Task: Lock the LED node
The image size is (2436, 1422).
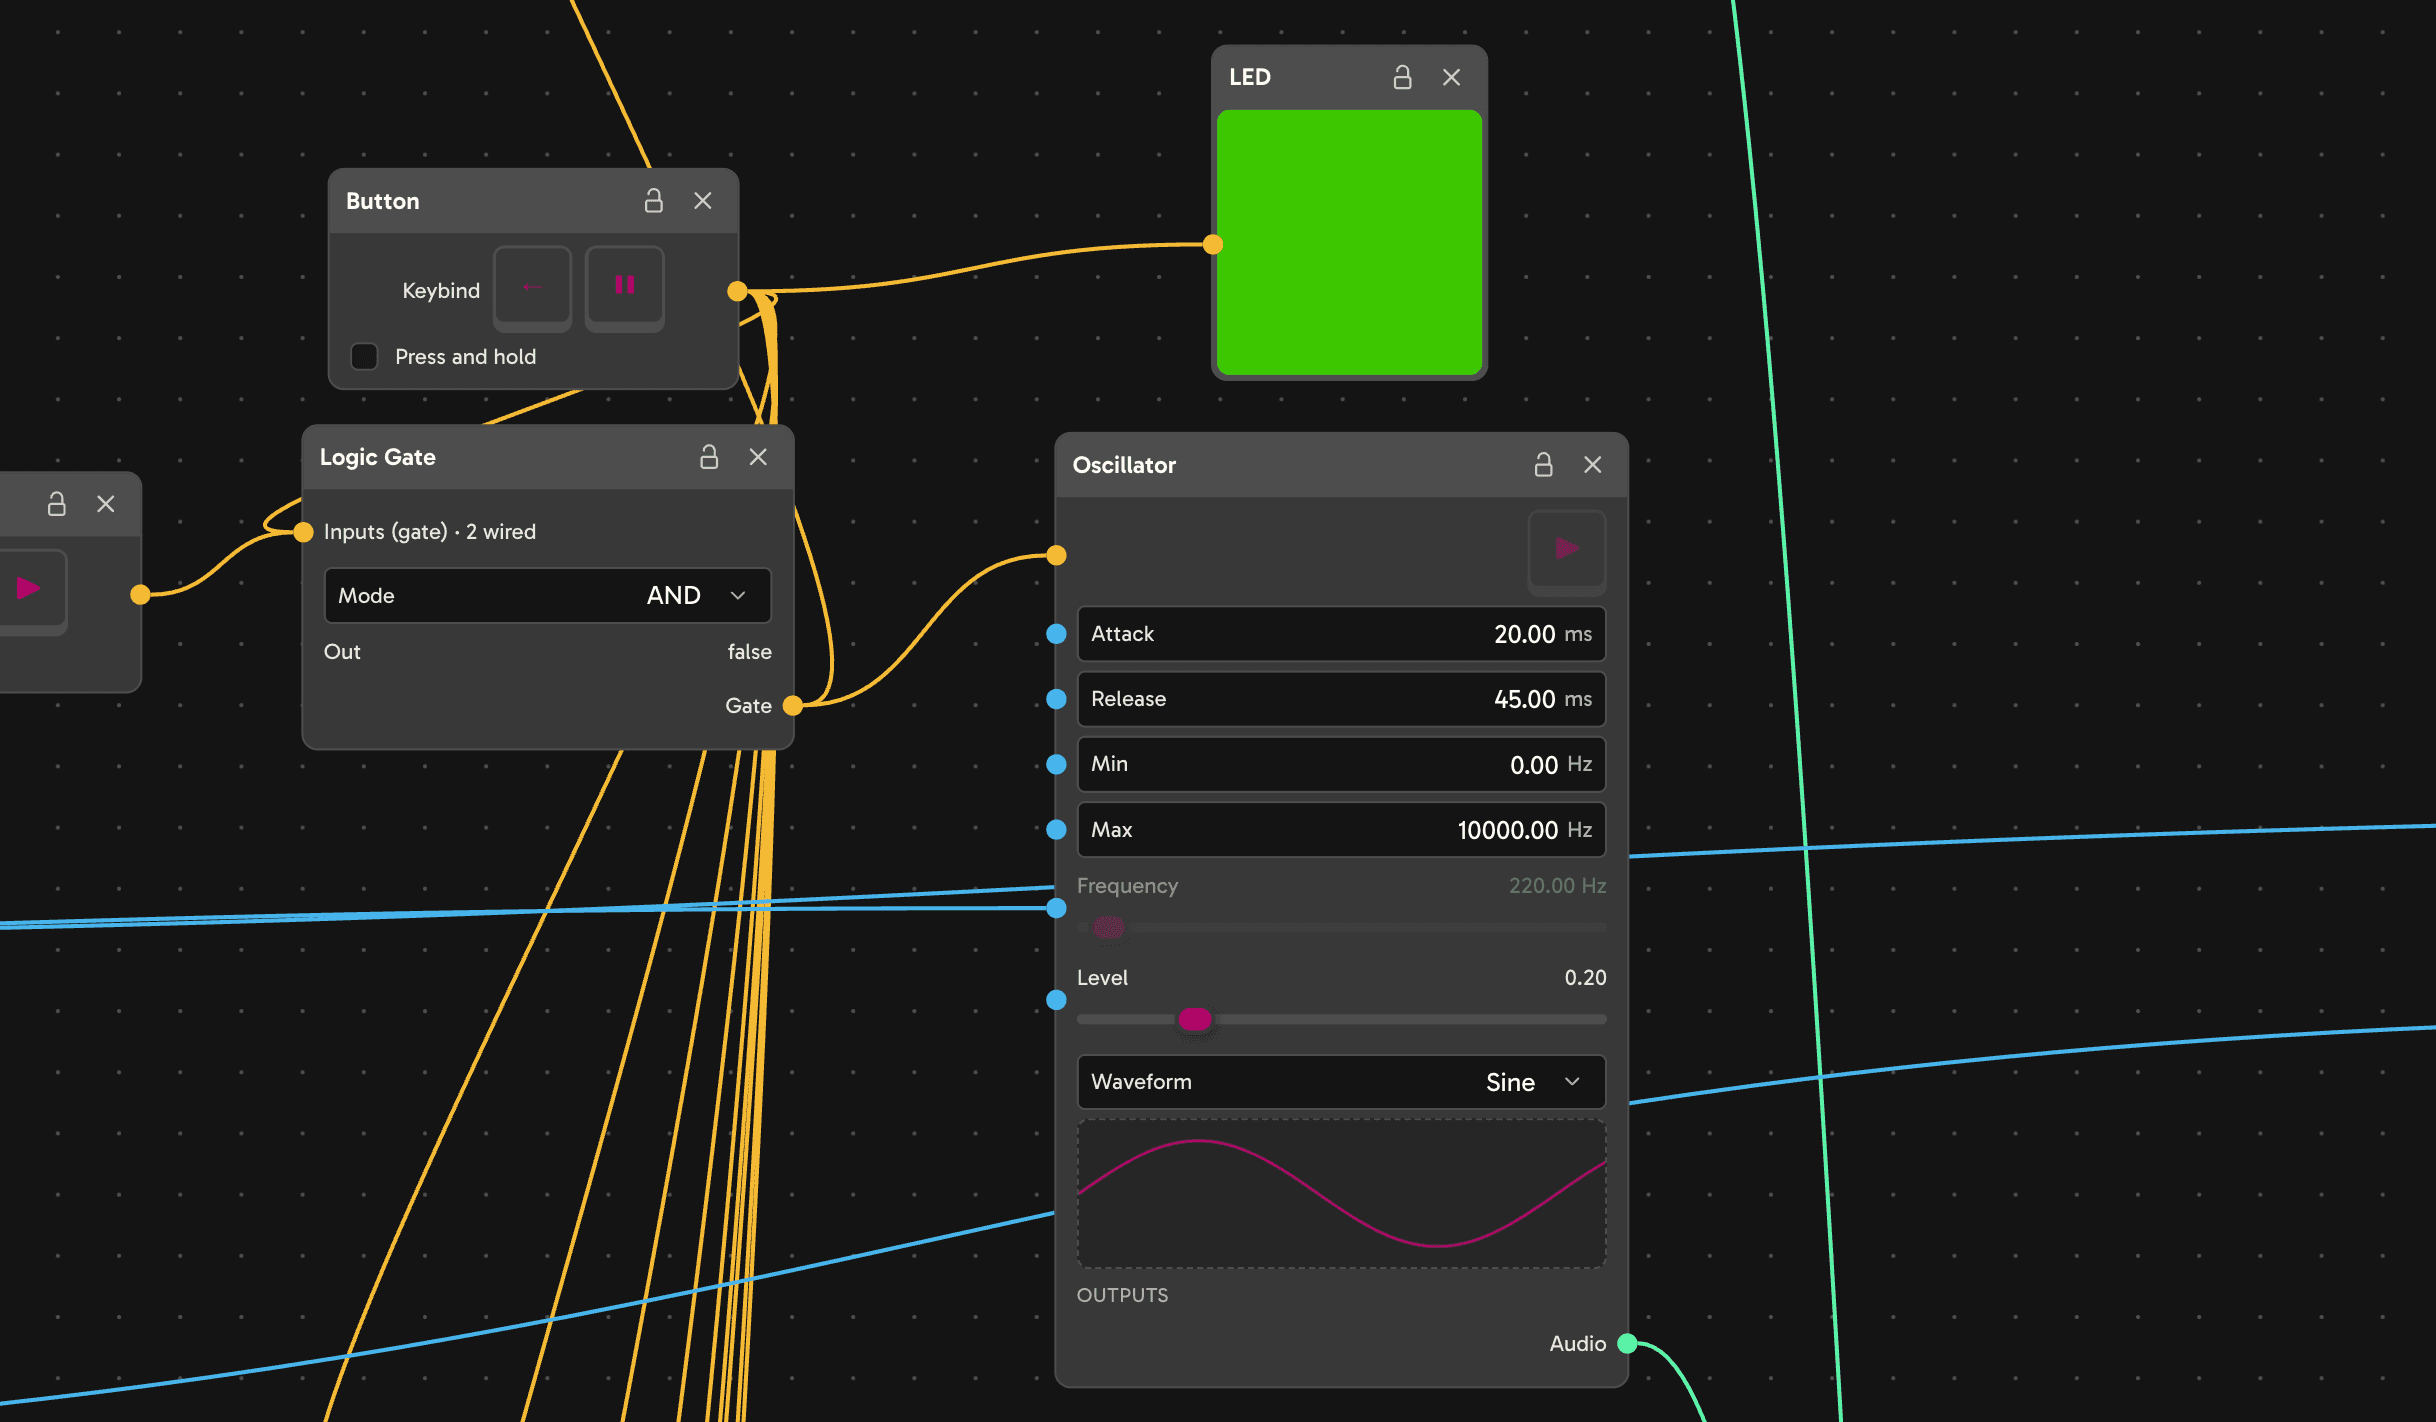Action: coord(1402,77)
